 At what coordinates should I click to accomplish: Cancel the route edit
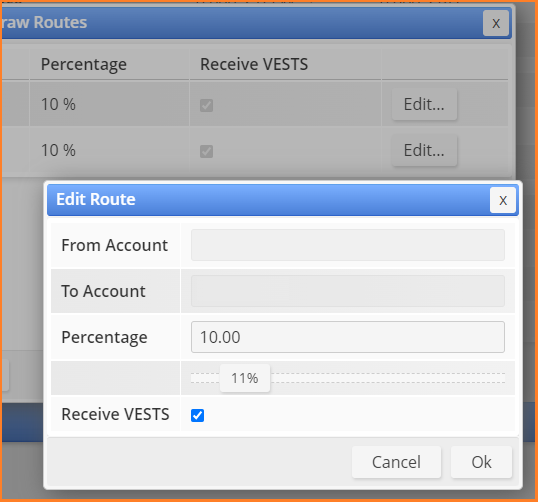pyautogui.click(x=396, y=462)
